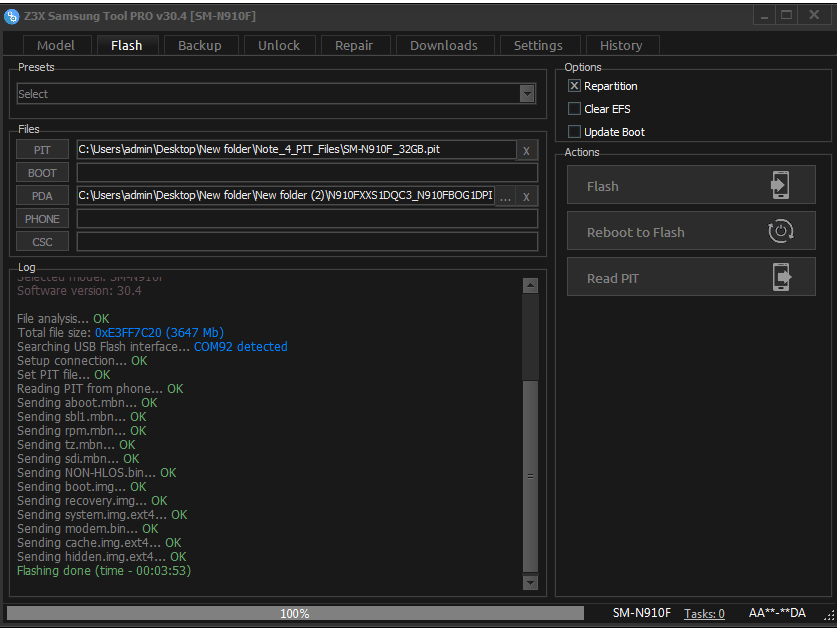Click the PDA file button
Viewport: 837px width, 630px height.
(42, 196)
